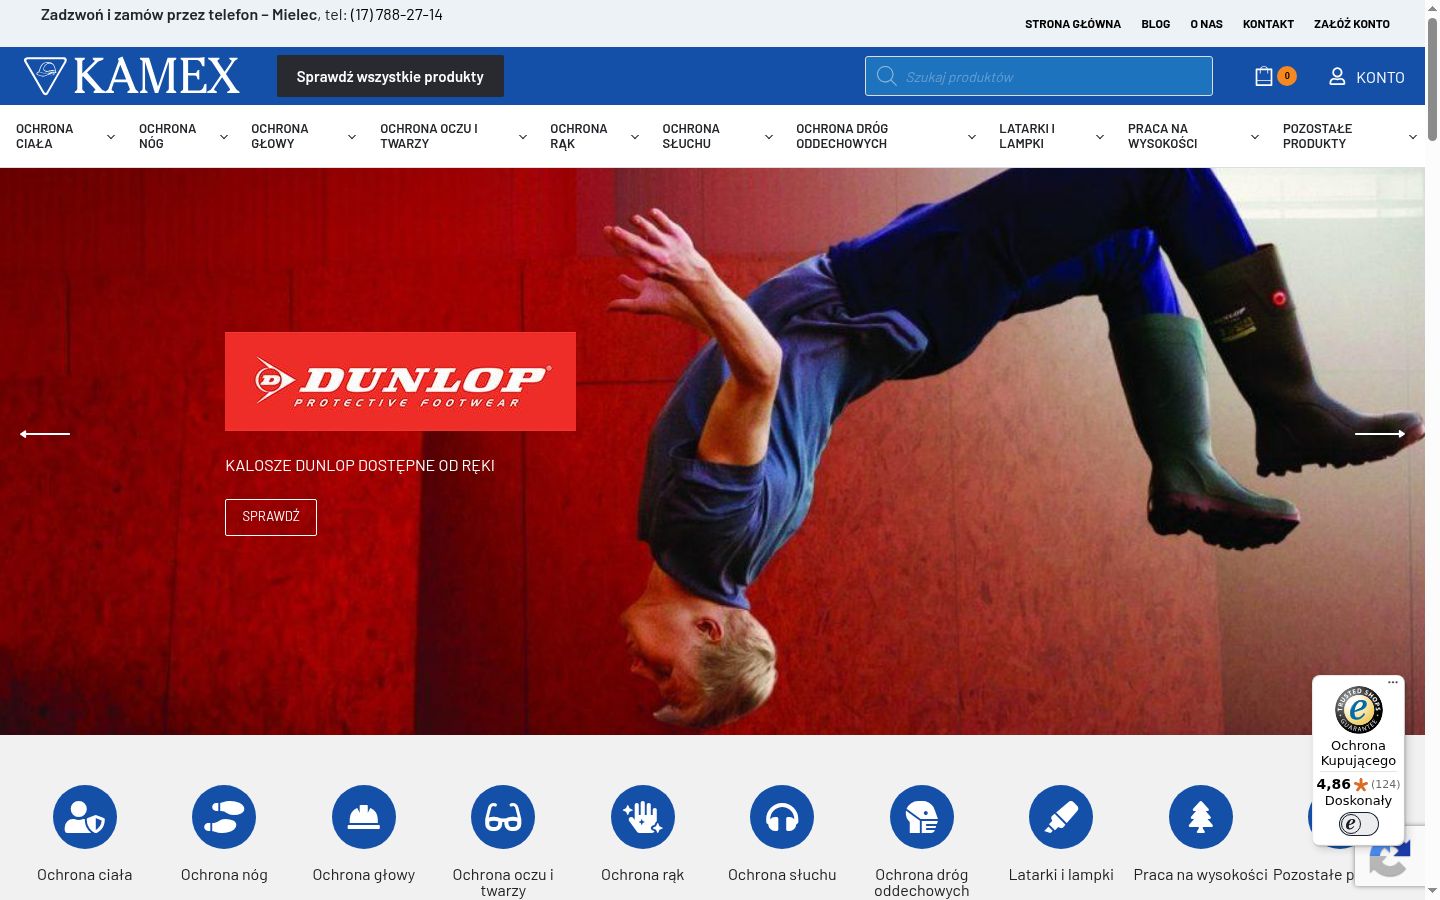Select the Latarki i lampki flashlight icon
1440x900 pixels.
(1061, 817)
